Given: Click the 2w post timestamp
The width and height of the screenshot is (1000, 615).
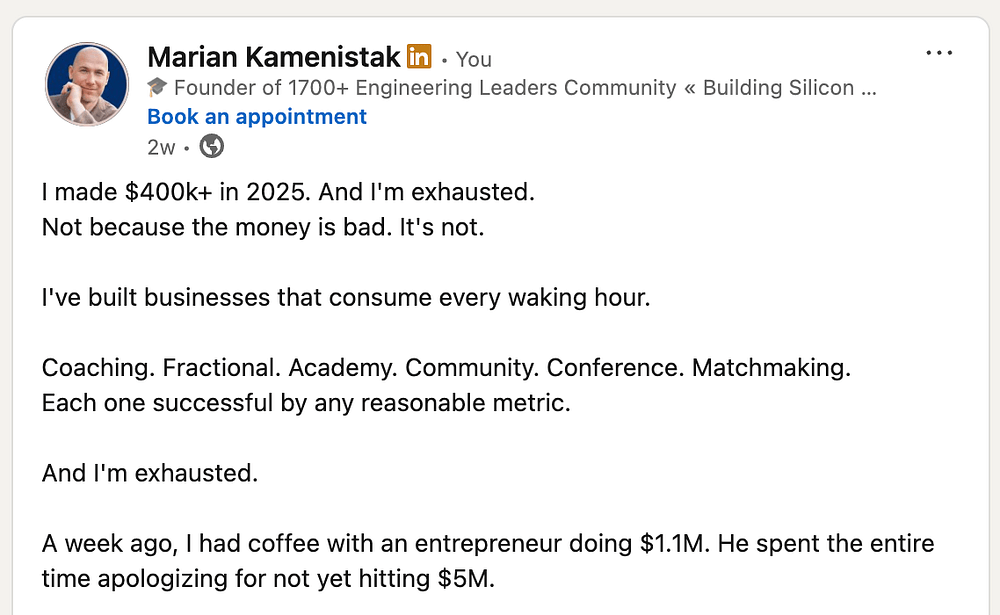Looking at the screenshot, I should pyautogui.click(x=160, y=148).
